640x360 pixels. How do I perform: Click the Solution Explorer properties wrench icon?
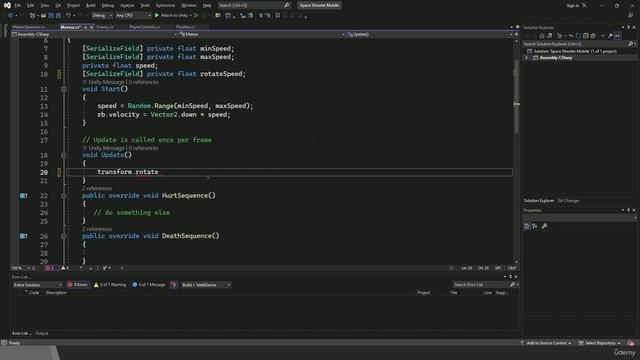(x=610, y=36)
